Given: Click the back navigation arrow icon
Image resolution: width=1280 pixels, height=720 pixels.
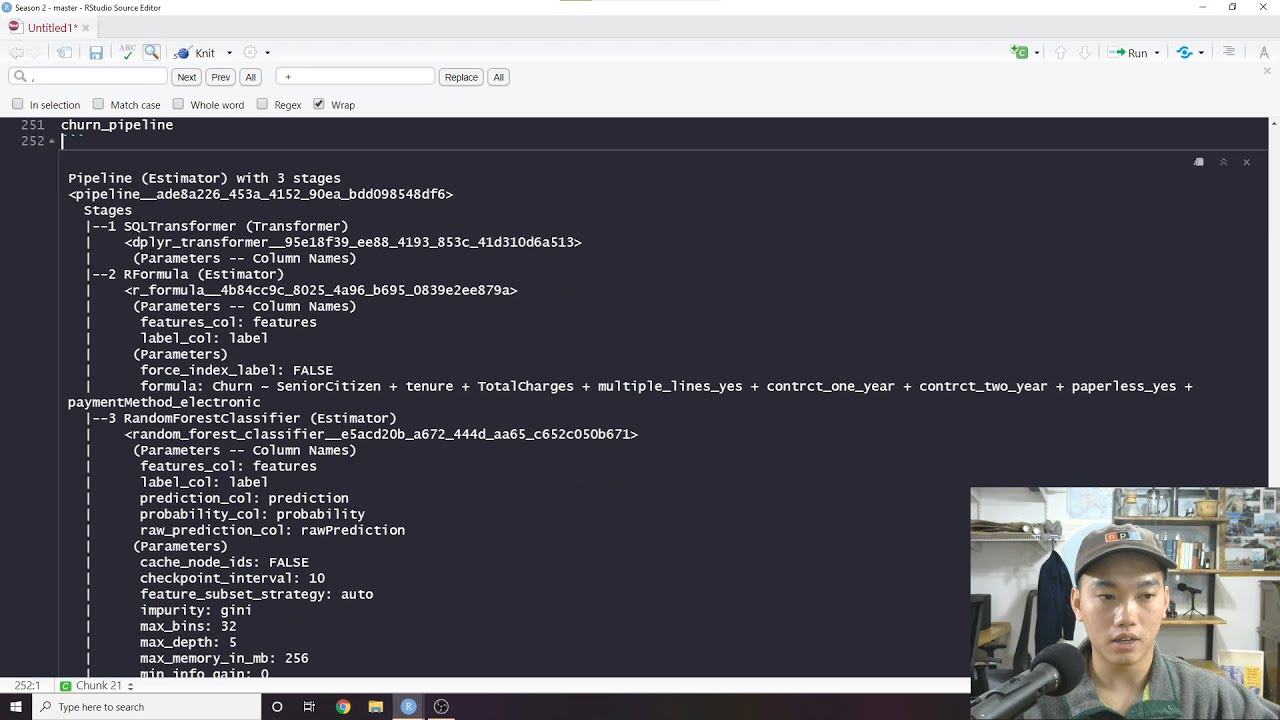Looking at the screenshot, I should pyautogui.click(x=17, y=52).
